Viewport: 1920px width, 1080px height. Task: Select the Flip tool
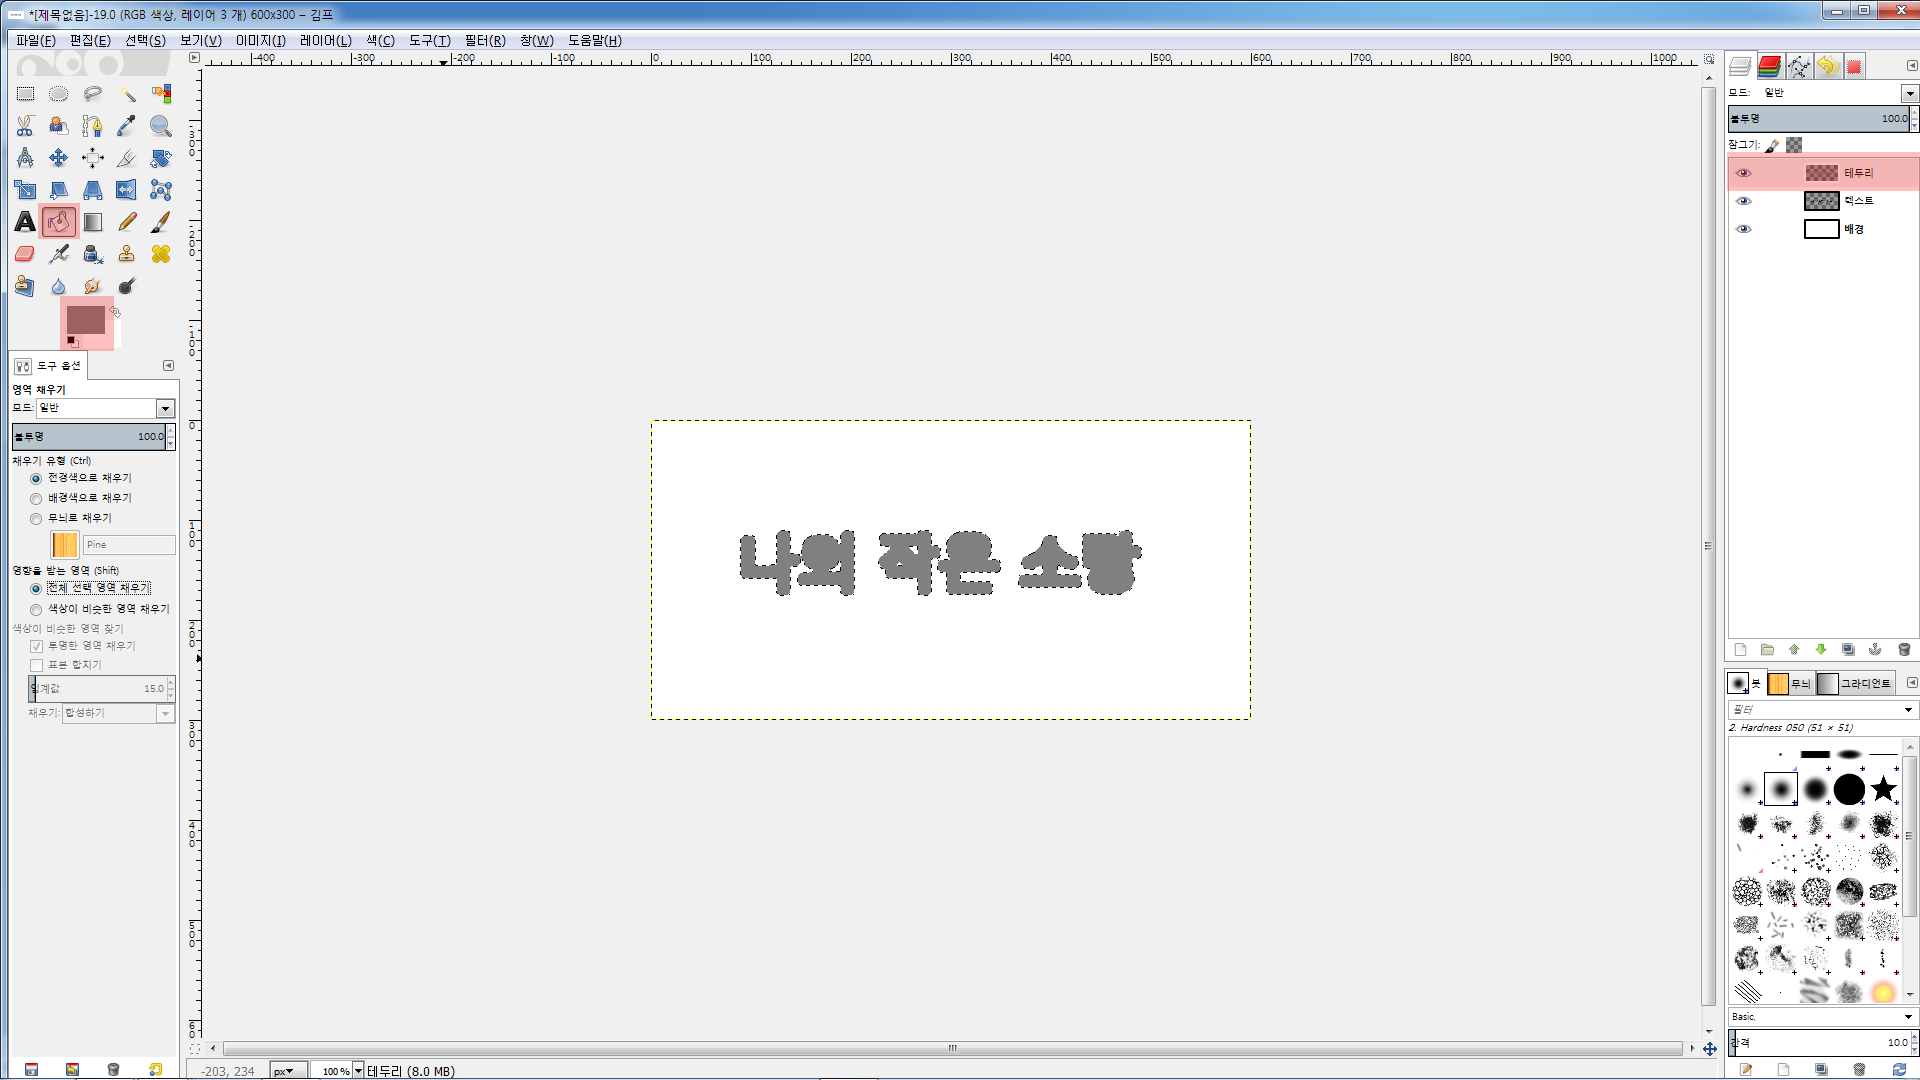pos(127,190)
